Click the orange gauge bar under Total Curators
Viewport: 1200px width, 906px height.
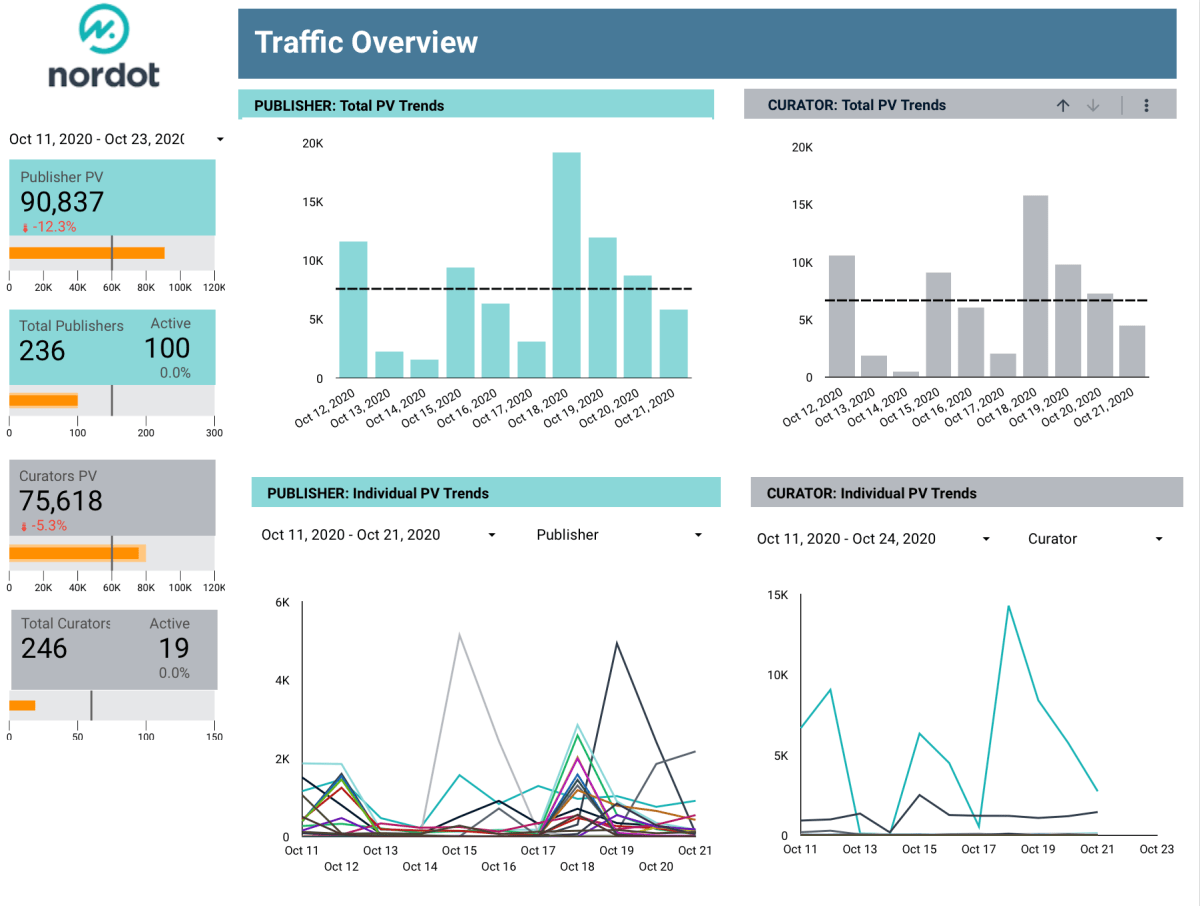(22, 707)
